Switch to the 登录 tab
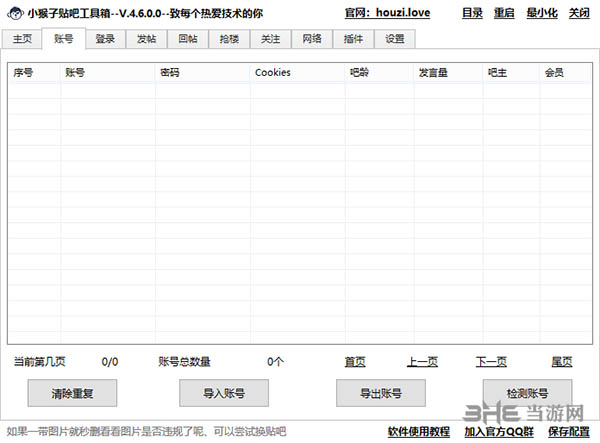This screenshot has height=443, width=600. coord(105,39)
